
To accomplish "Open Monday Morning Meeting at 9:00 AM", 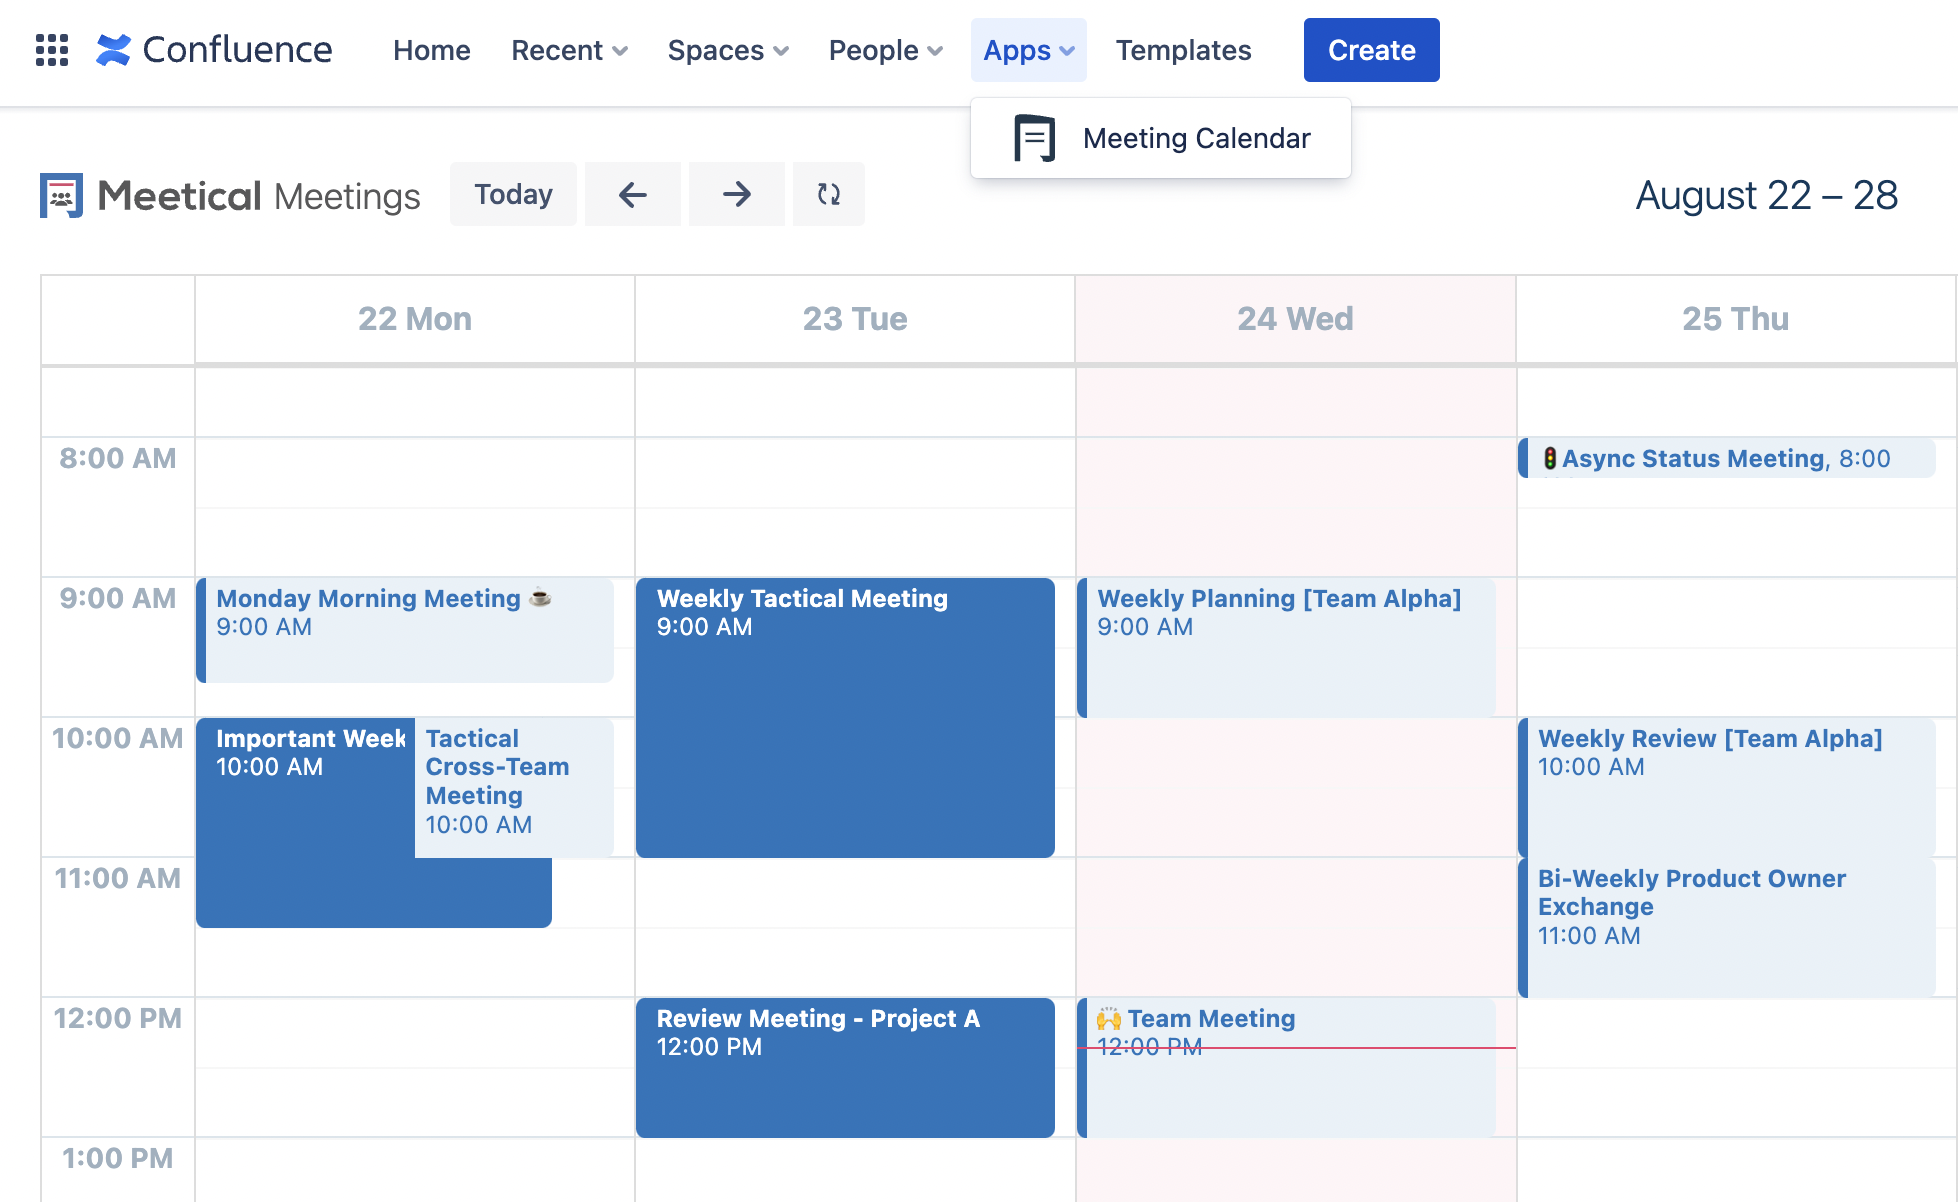I will point(405,628).
